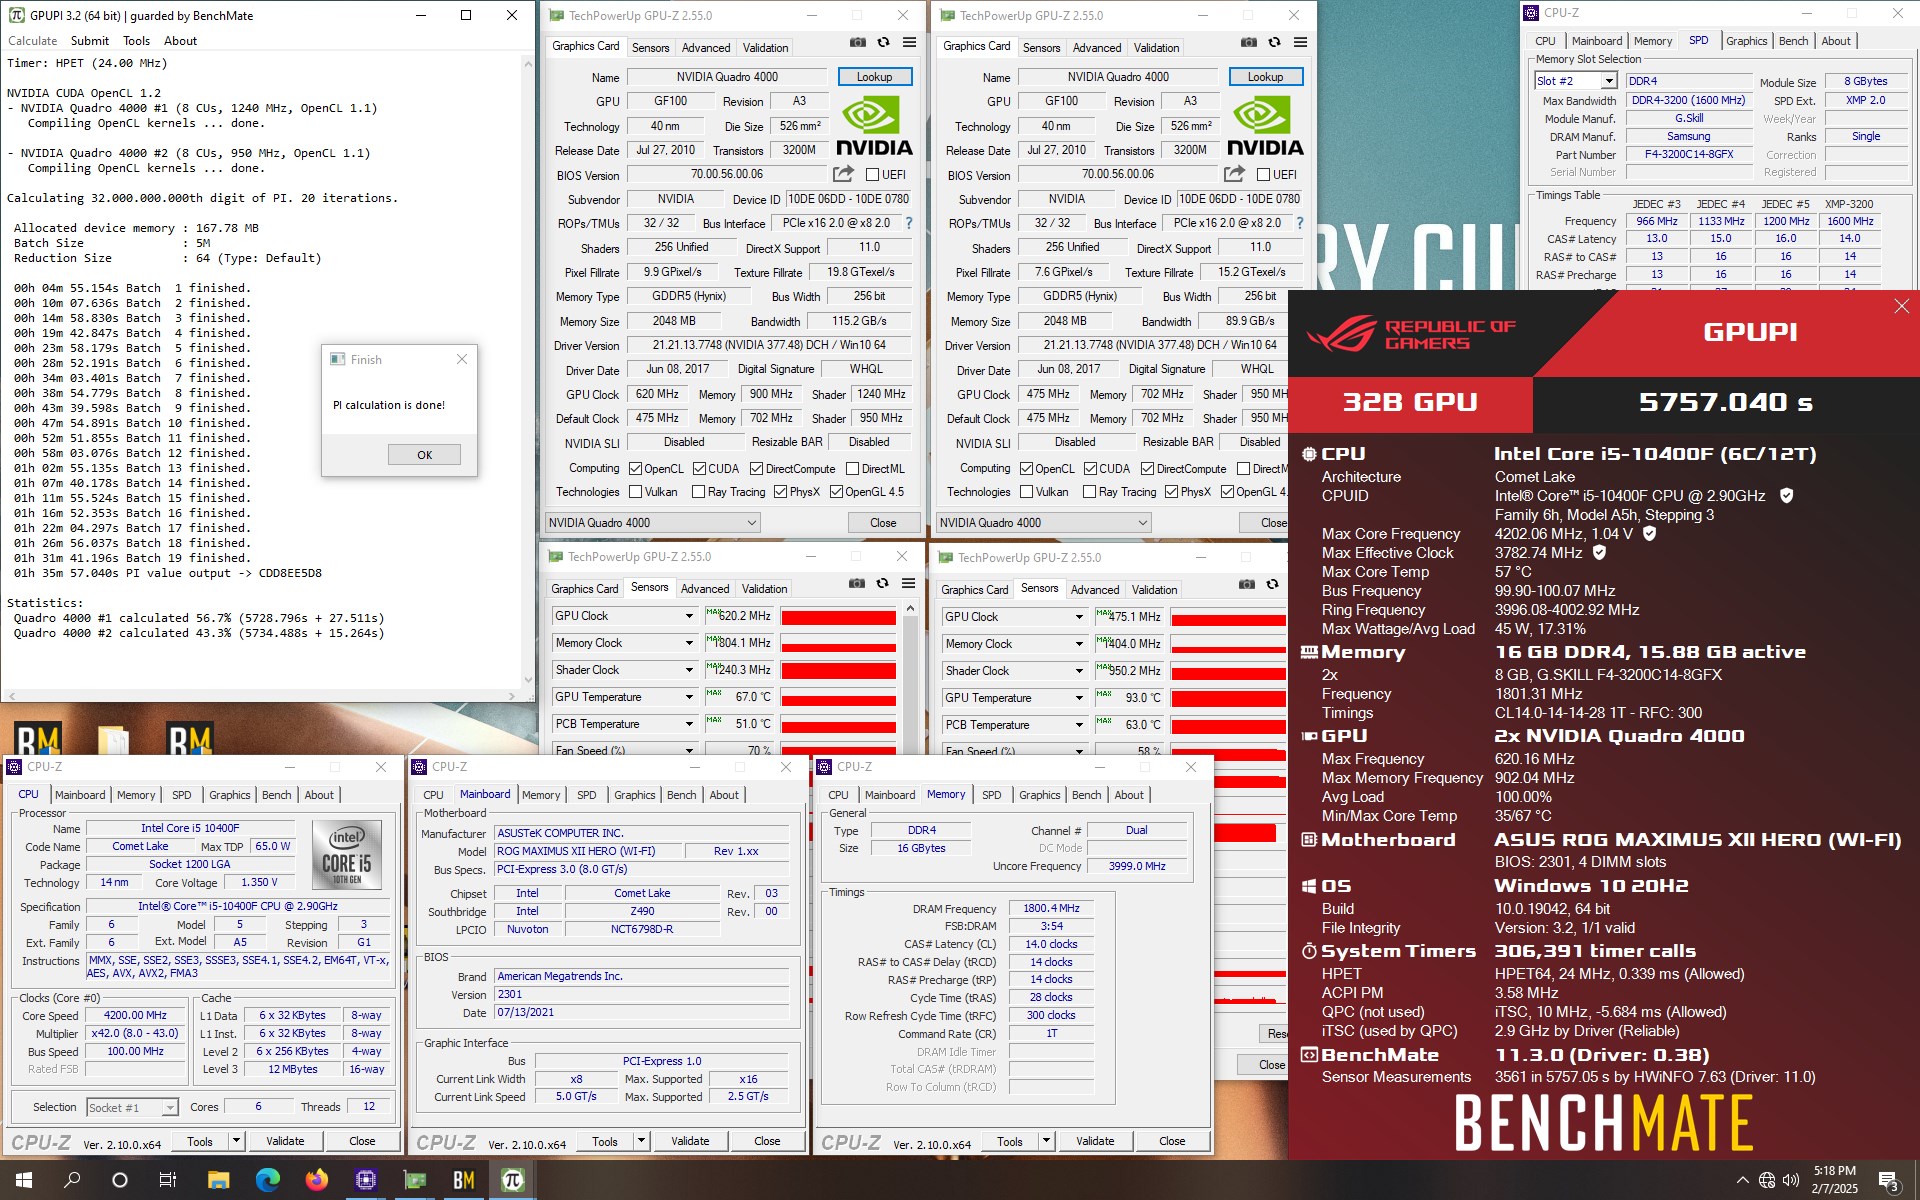Toggle Ray Tracing checkbox in left GPU-Z window
The image size is (1920, 1200).
pos(698,492)
